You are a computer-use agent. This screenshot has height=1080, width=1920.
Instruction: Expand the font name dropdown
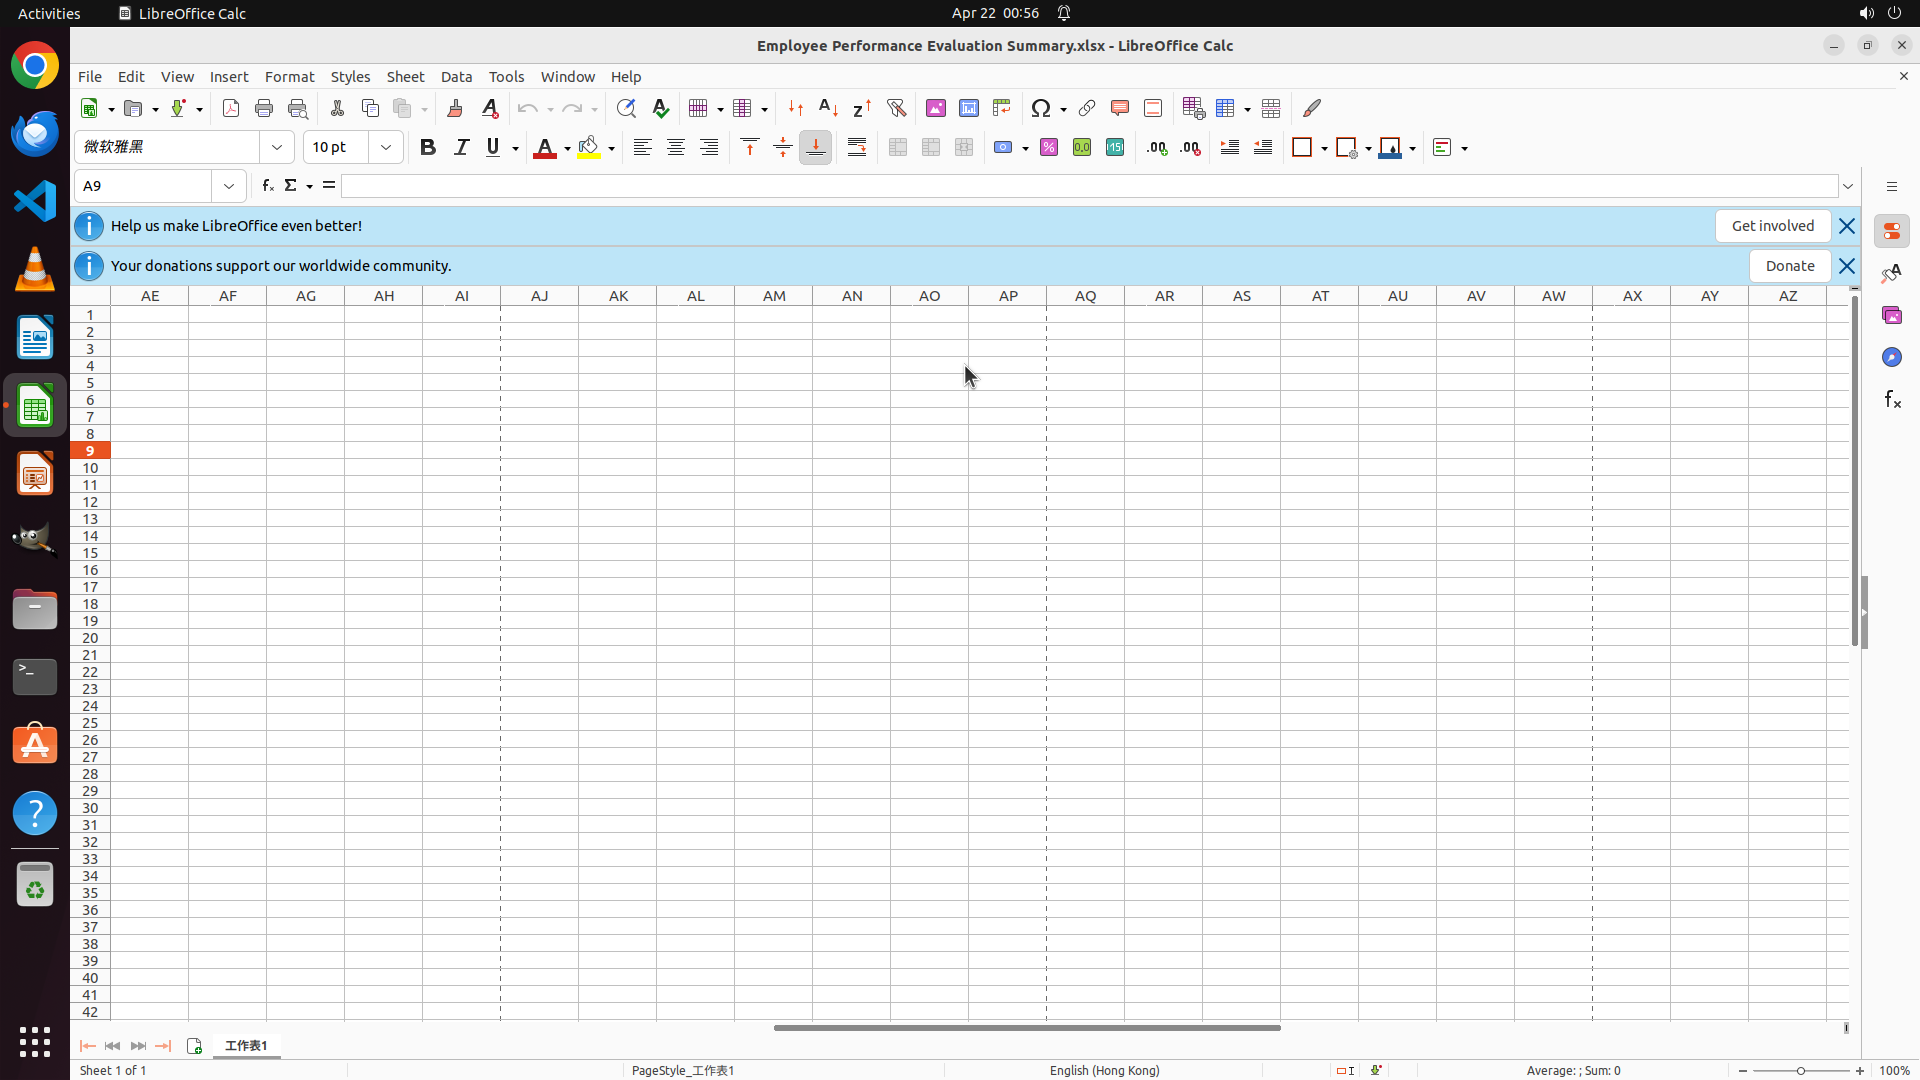(277, 148)
